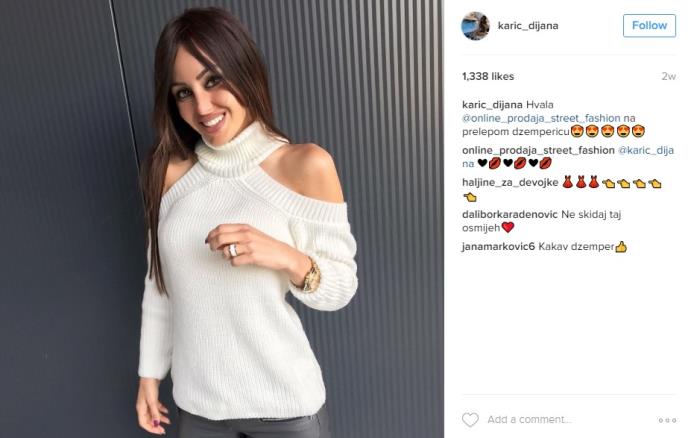Open daliborkaradenovic's profile
The width and height of the screenshot is (688, 438).
pos(509,214)
